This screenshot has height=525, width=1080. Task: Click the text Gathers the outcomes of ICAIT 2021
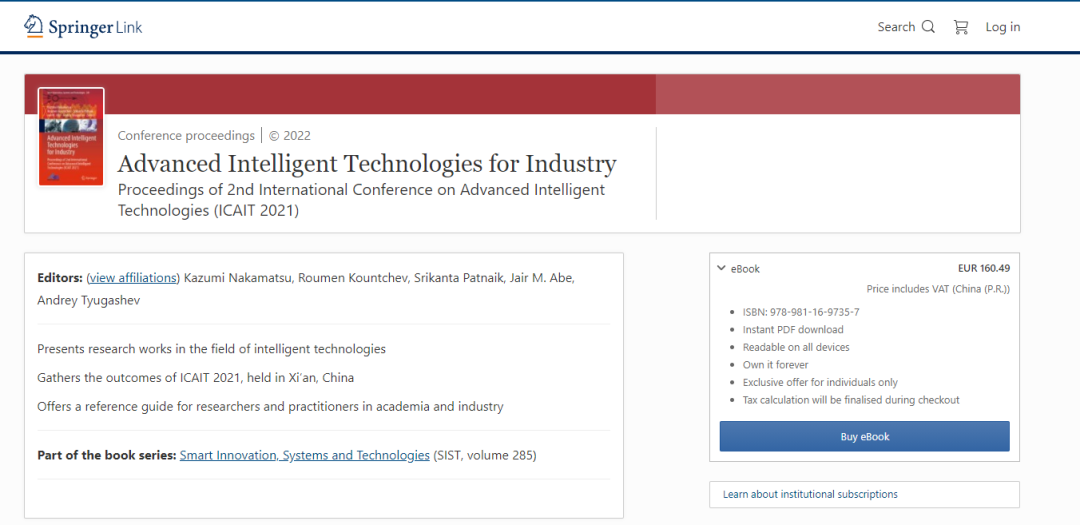click(196, 378)
